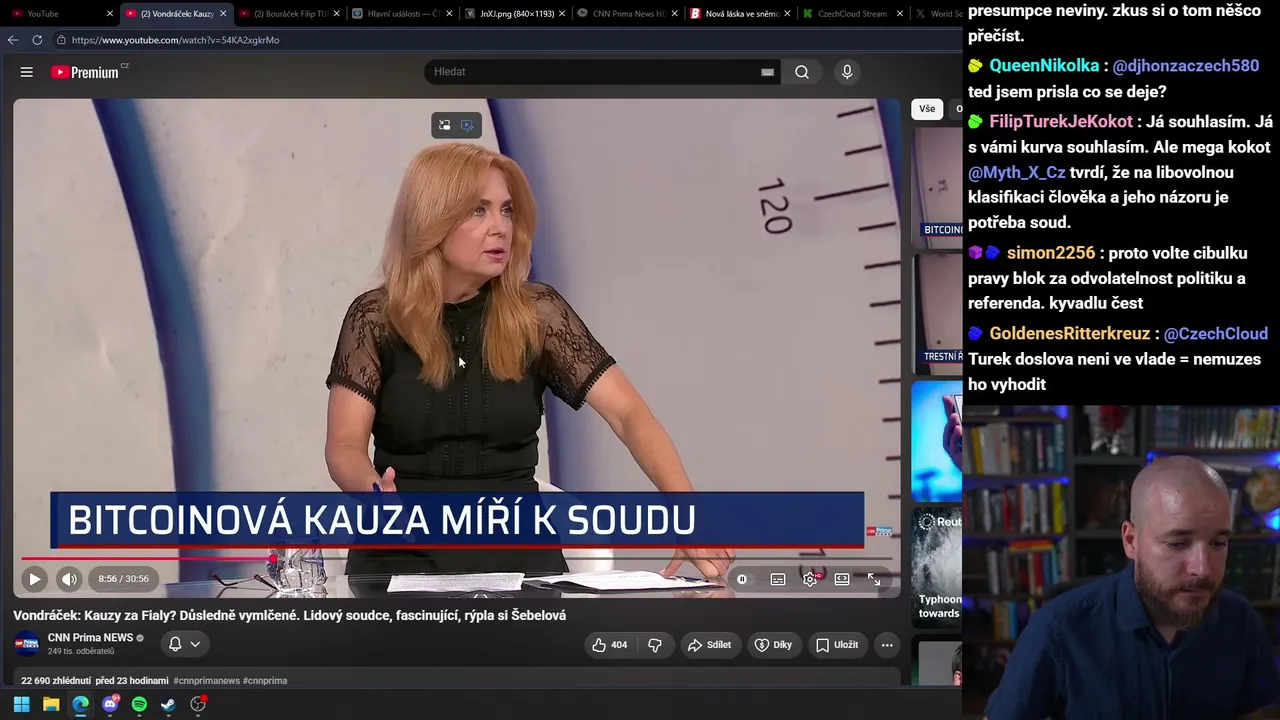
Task: Open File Explorer from the taskbar
Action: coord(51,704)
